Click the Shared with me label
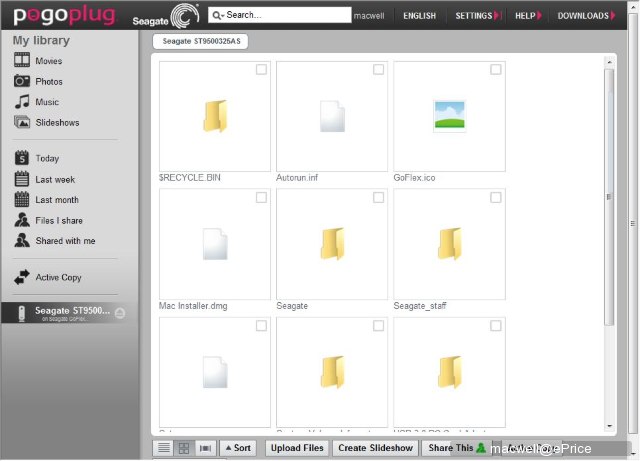The image size is (640, 461). pyautogui.click(x=65, y=241)
